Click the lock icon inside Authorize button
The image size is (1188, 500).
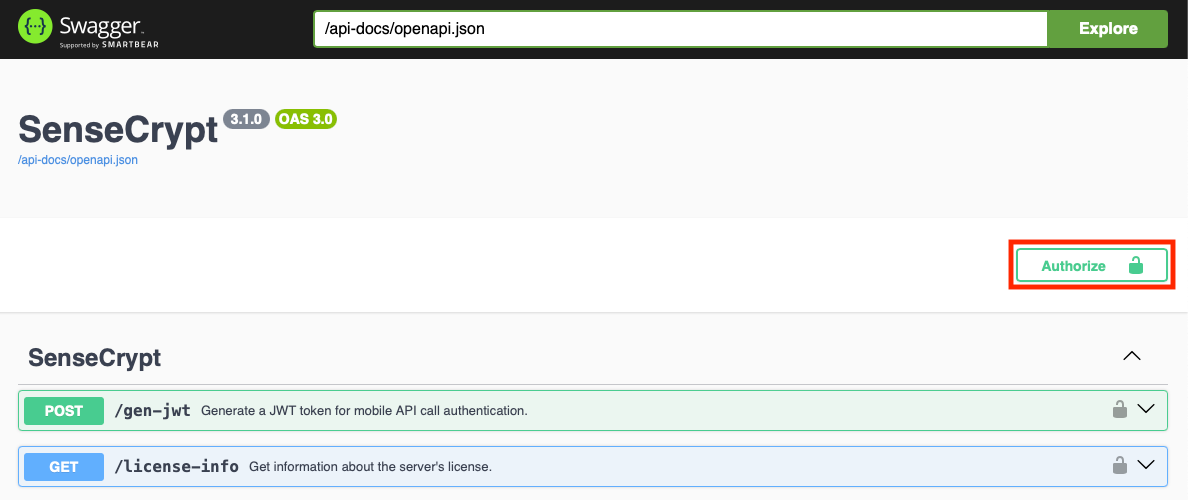(x=1135, y=266)
